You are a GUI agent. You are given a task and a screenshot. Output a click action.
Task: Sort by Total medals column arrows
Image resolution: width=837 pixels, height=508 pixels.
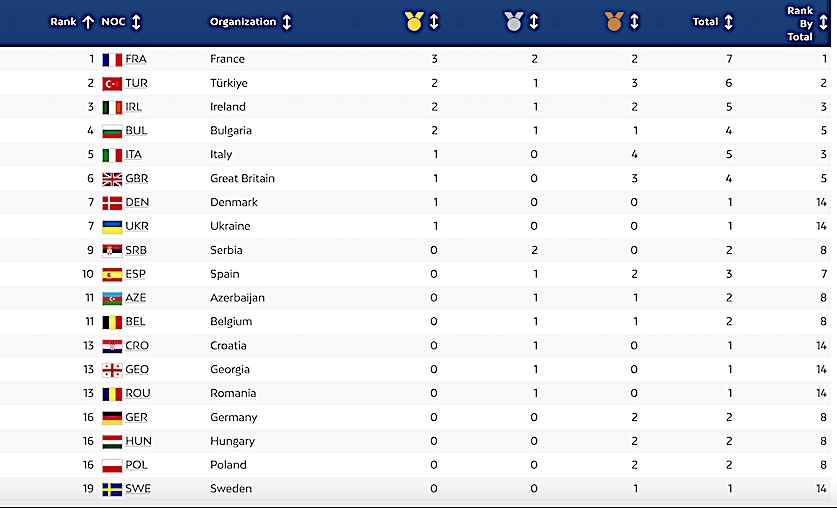tap(728, 22)
